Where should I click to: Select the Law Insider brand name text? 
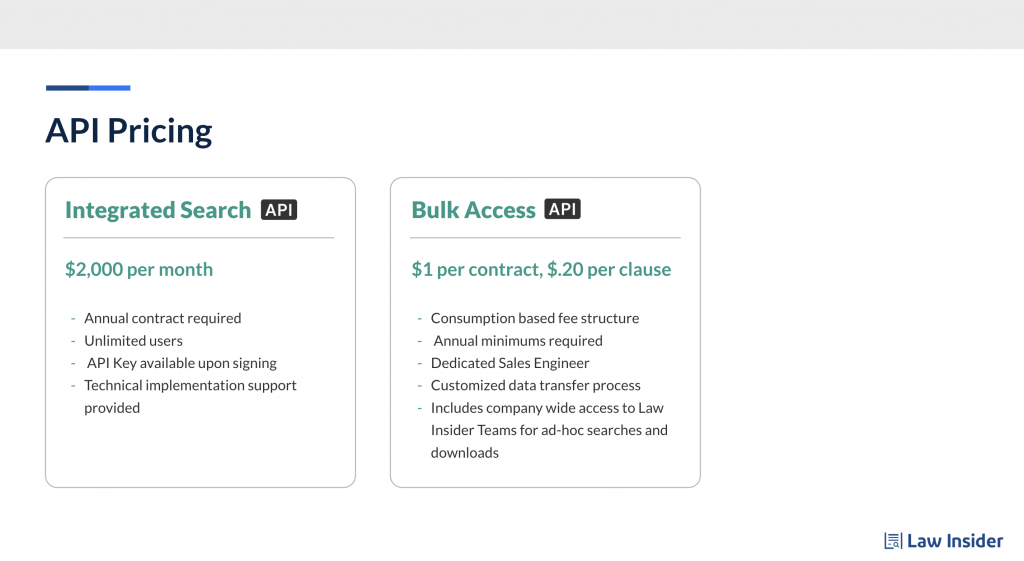pyautogui.click(x=955, y=541)
